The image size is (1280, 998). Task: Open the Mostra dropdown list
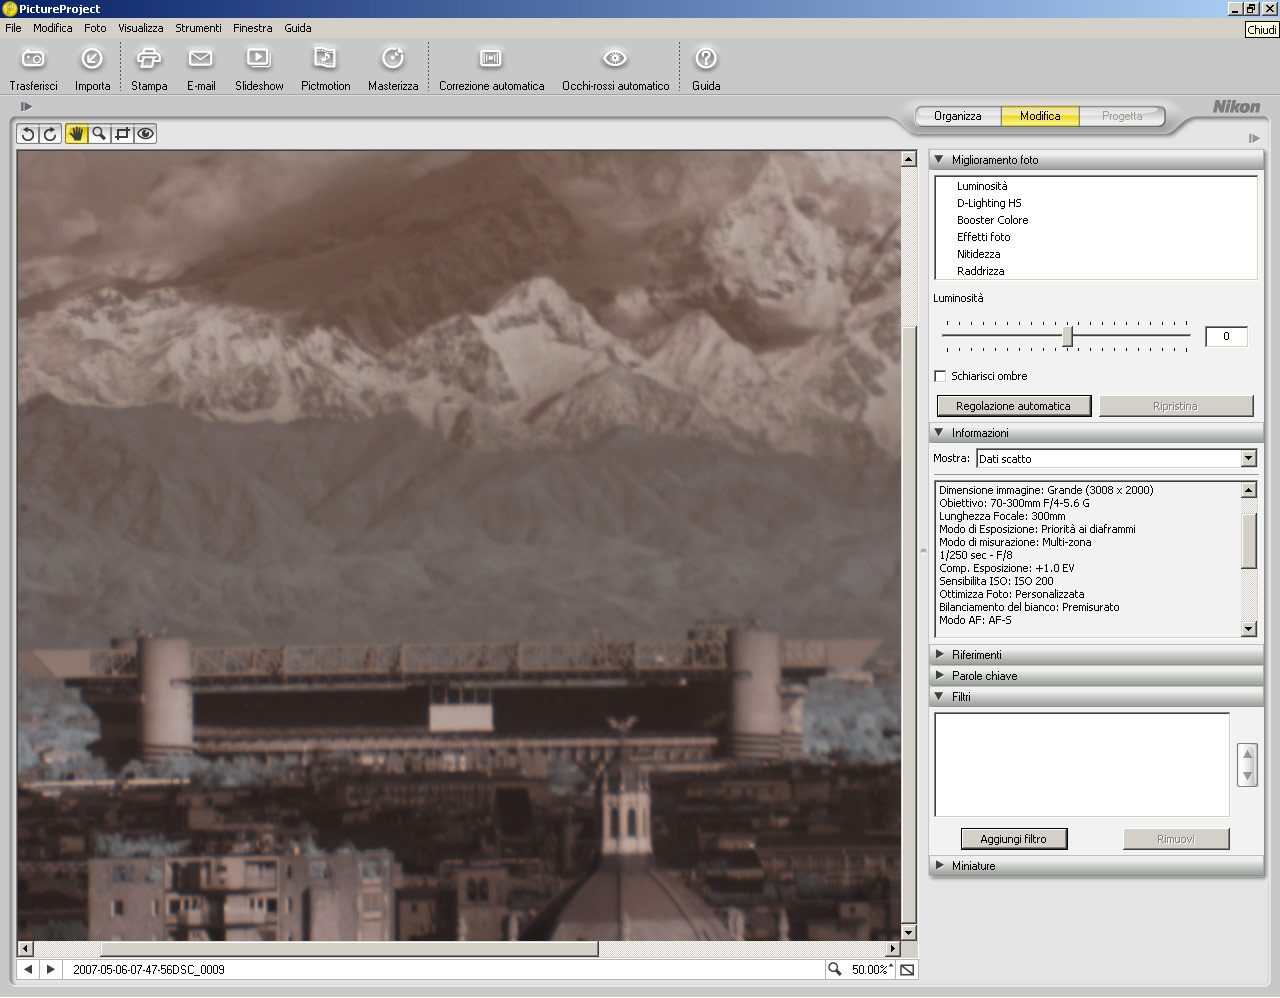1248,459
